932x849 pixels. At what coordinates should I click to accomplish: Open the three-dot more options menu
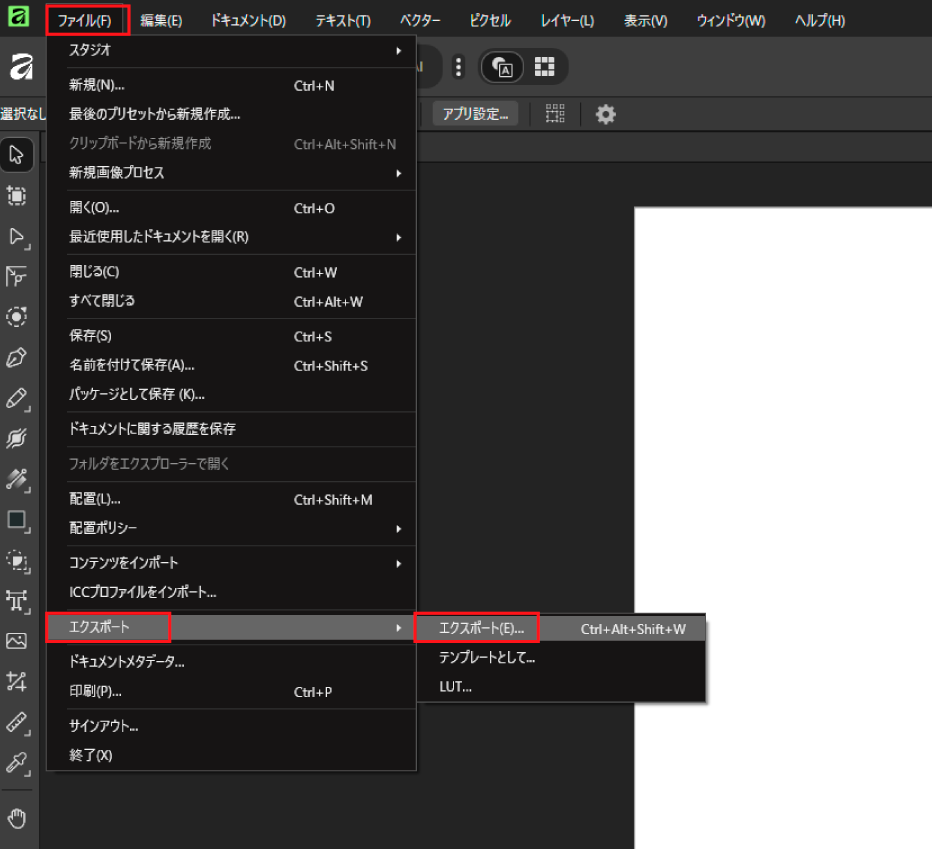tap(458, 67)
